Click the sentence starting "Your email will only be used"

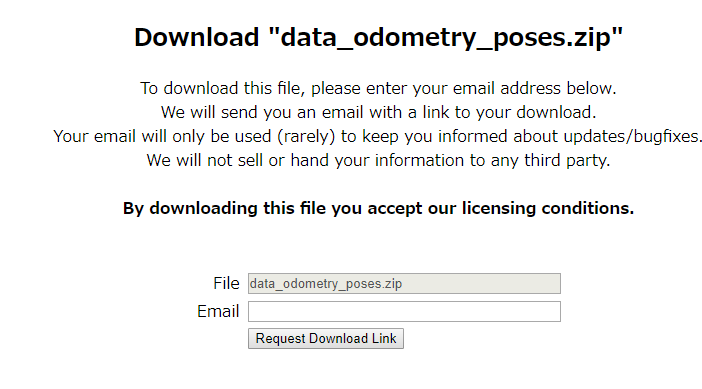(377, 137)
